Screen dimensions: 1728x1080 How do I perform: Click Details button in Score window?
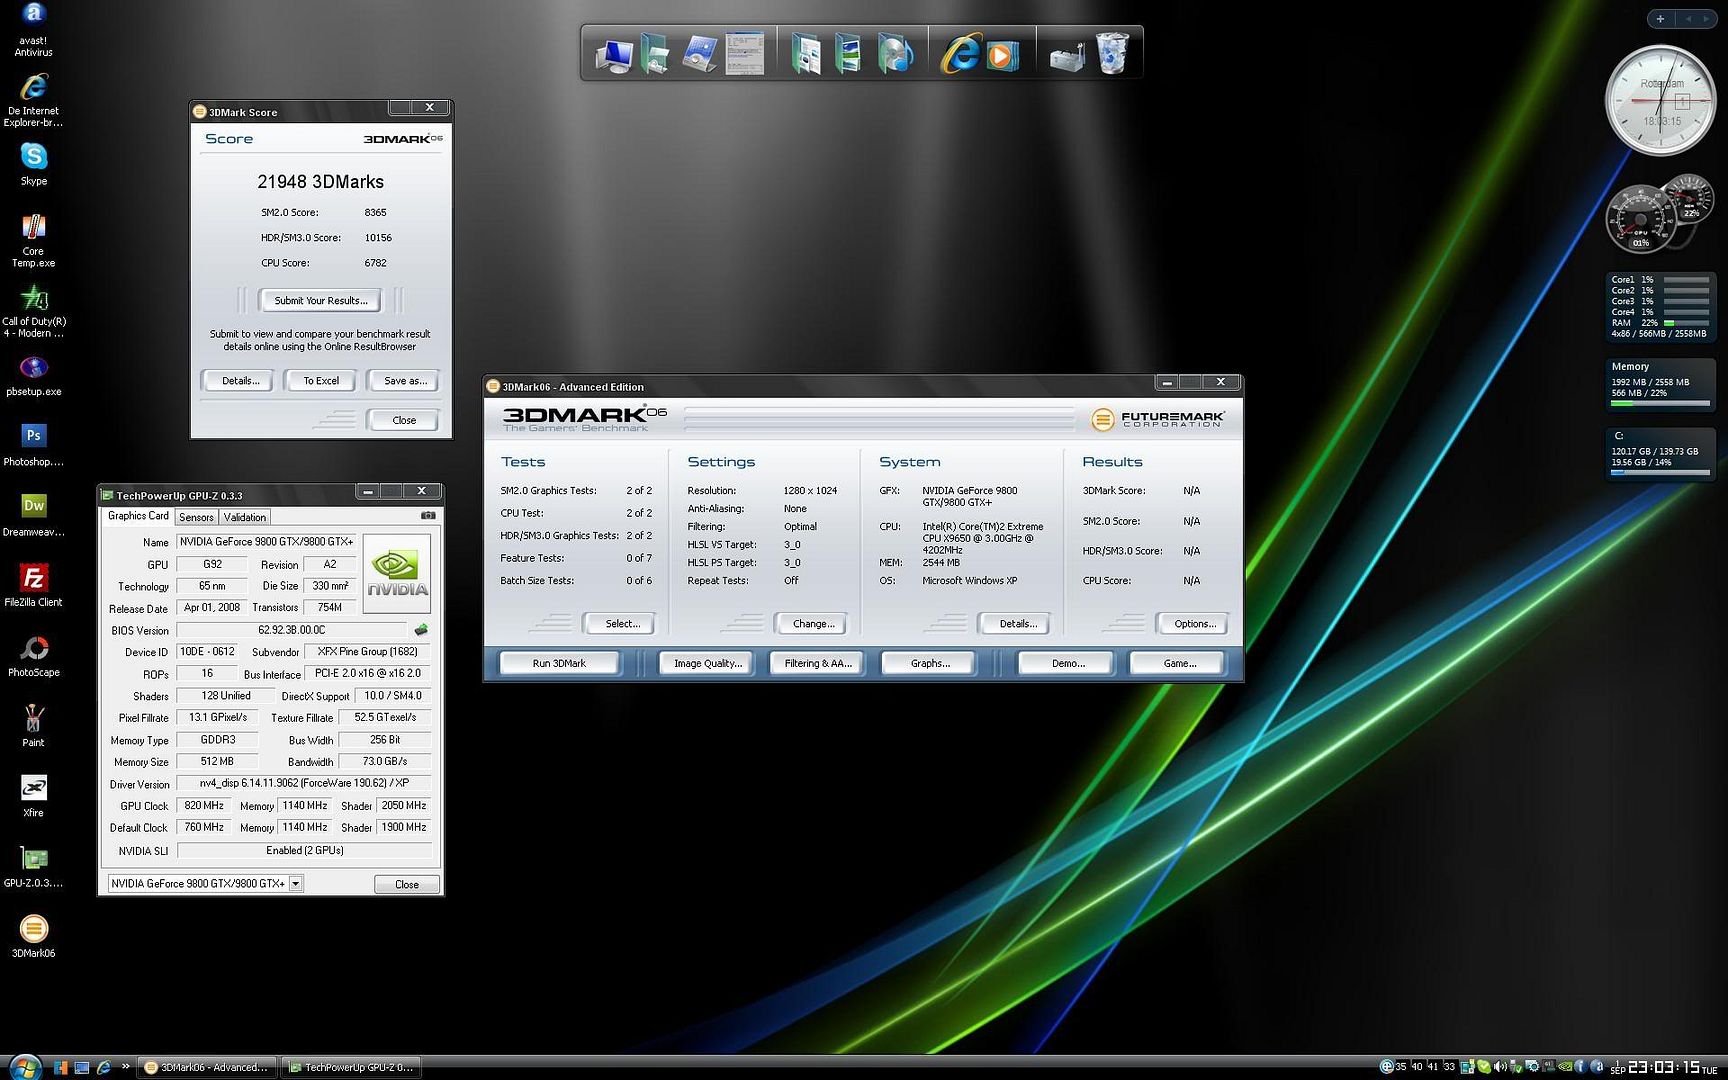[x=240, y=380]
